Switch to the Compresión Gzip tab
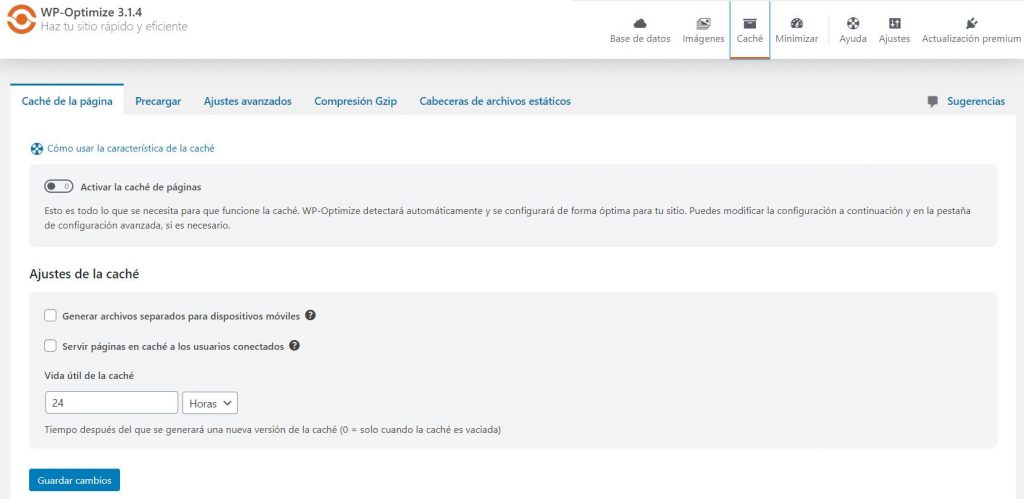The height and width of the screenshot is (499, 1024). click(x=355, y=101)
